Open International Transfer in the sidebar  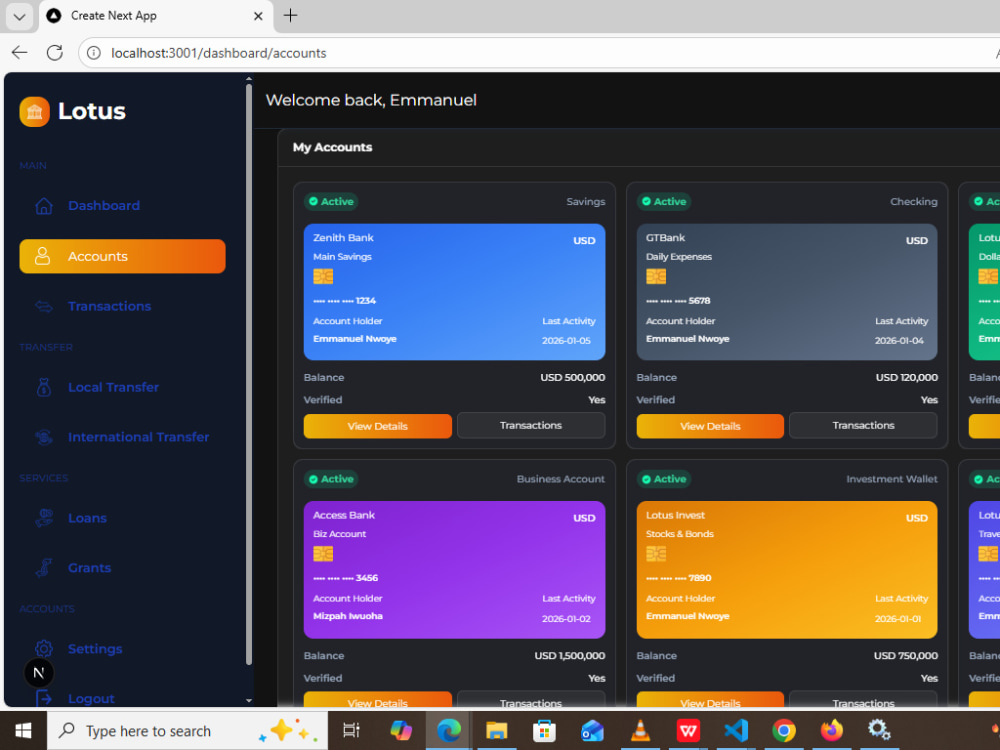coord(122,438)
